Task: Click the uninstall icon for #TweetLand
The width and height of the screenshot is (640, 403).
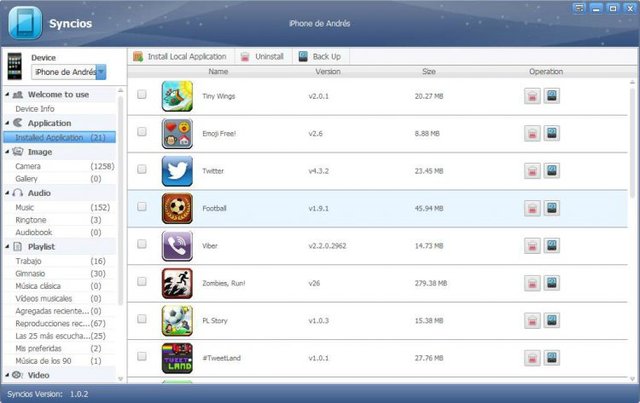Action: (532, 358)
